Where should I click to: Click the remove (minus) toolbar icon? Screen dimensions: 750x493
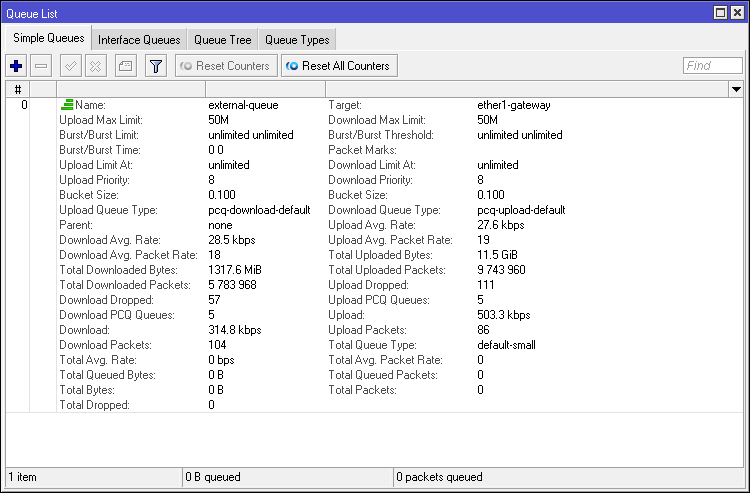click(41, 66)
